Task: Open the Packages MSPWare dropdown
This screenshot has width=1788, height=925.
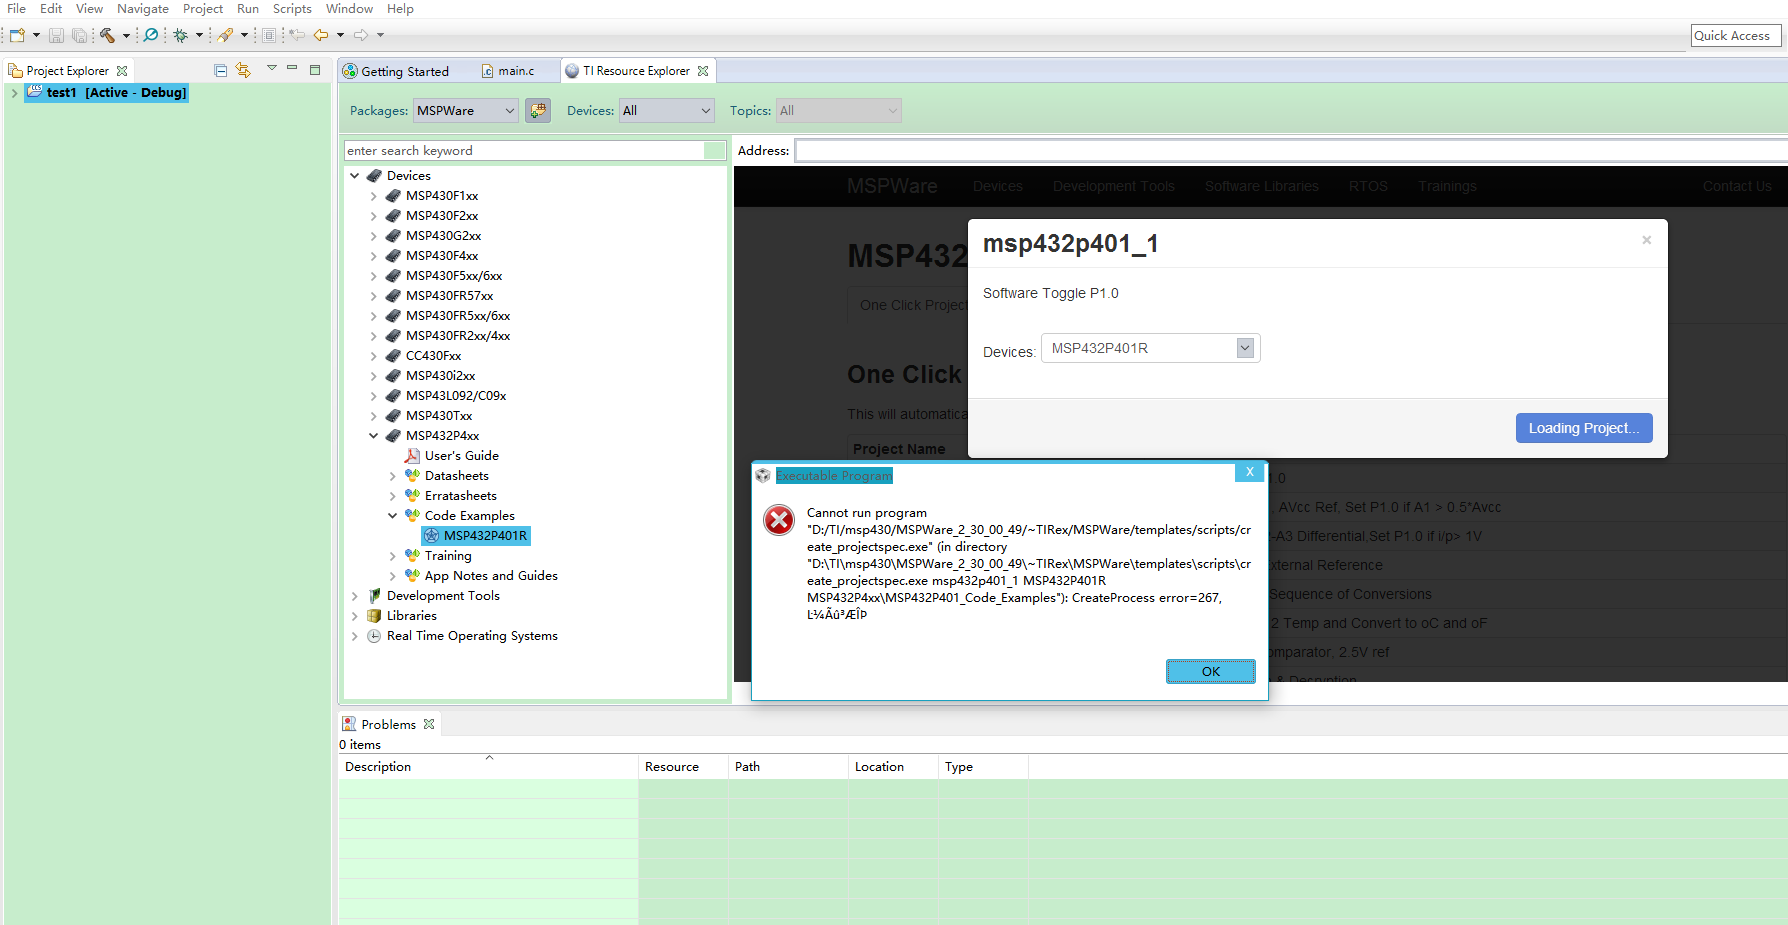Action: click(466, 110)
